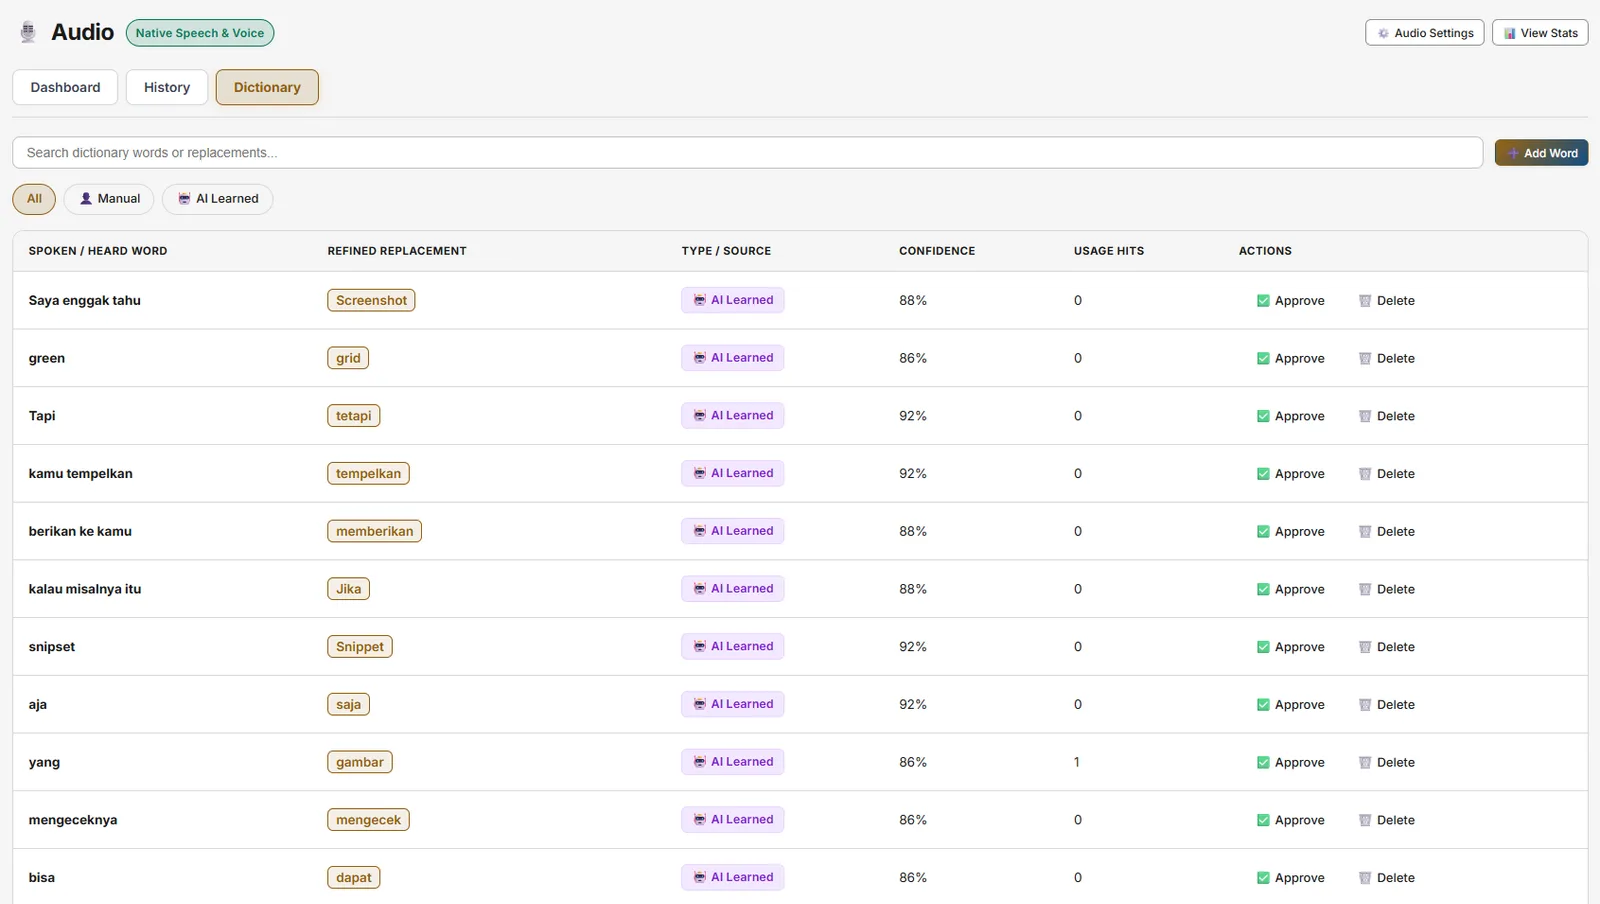Screen dimensions: 1600x904
Task: Click the 'memberikan' replacement tag
Action: 374,531
